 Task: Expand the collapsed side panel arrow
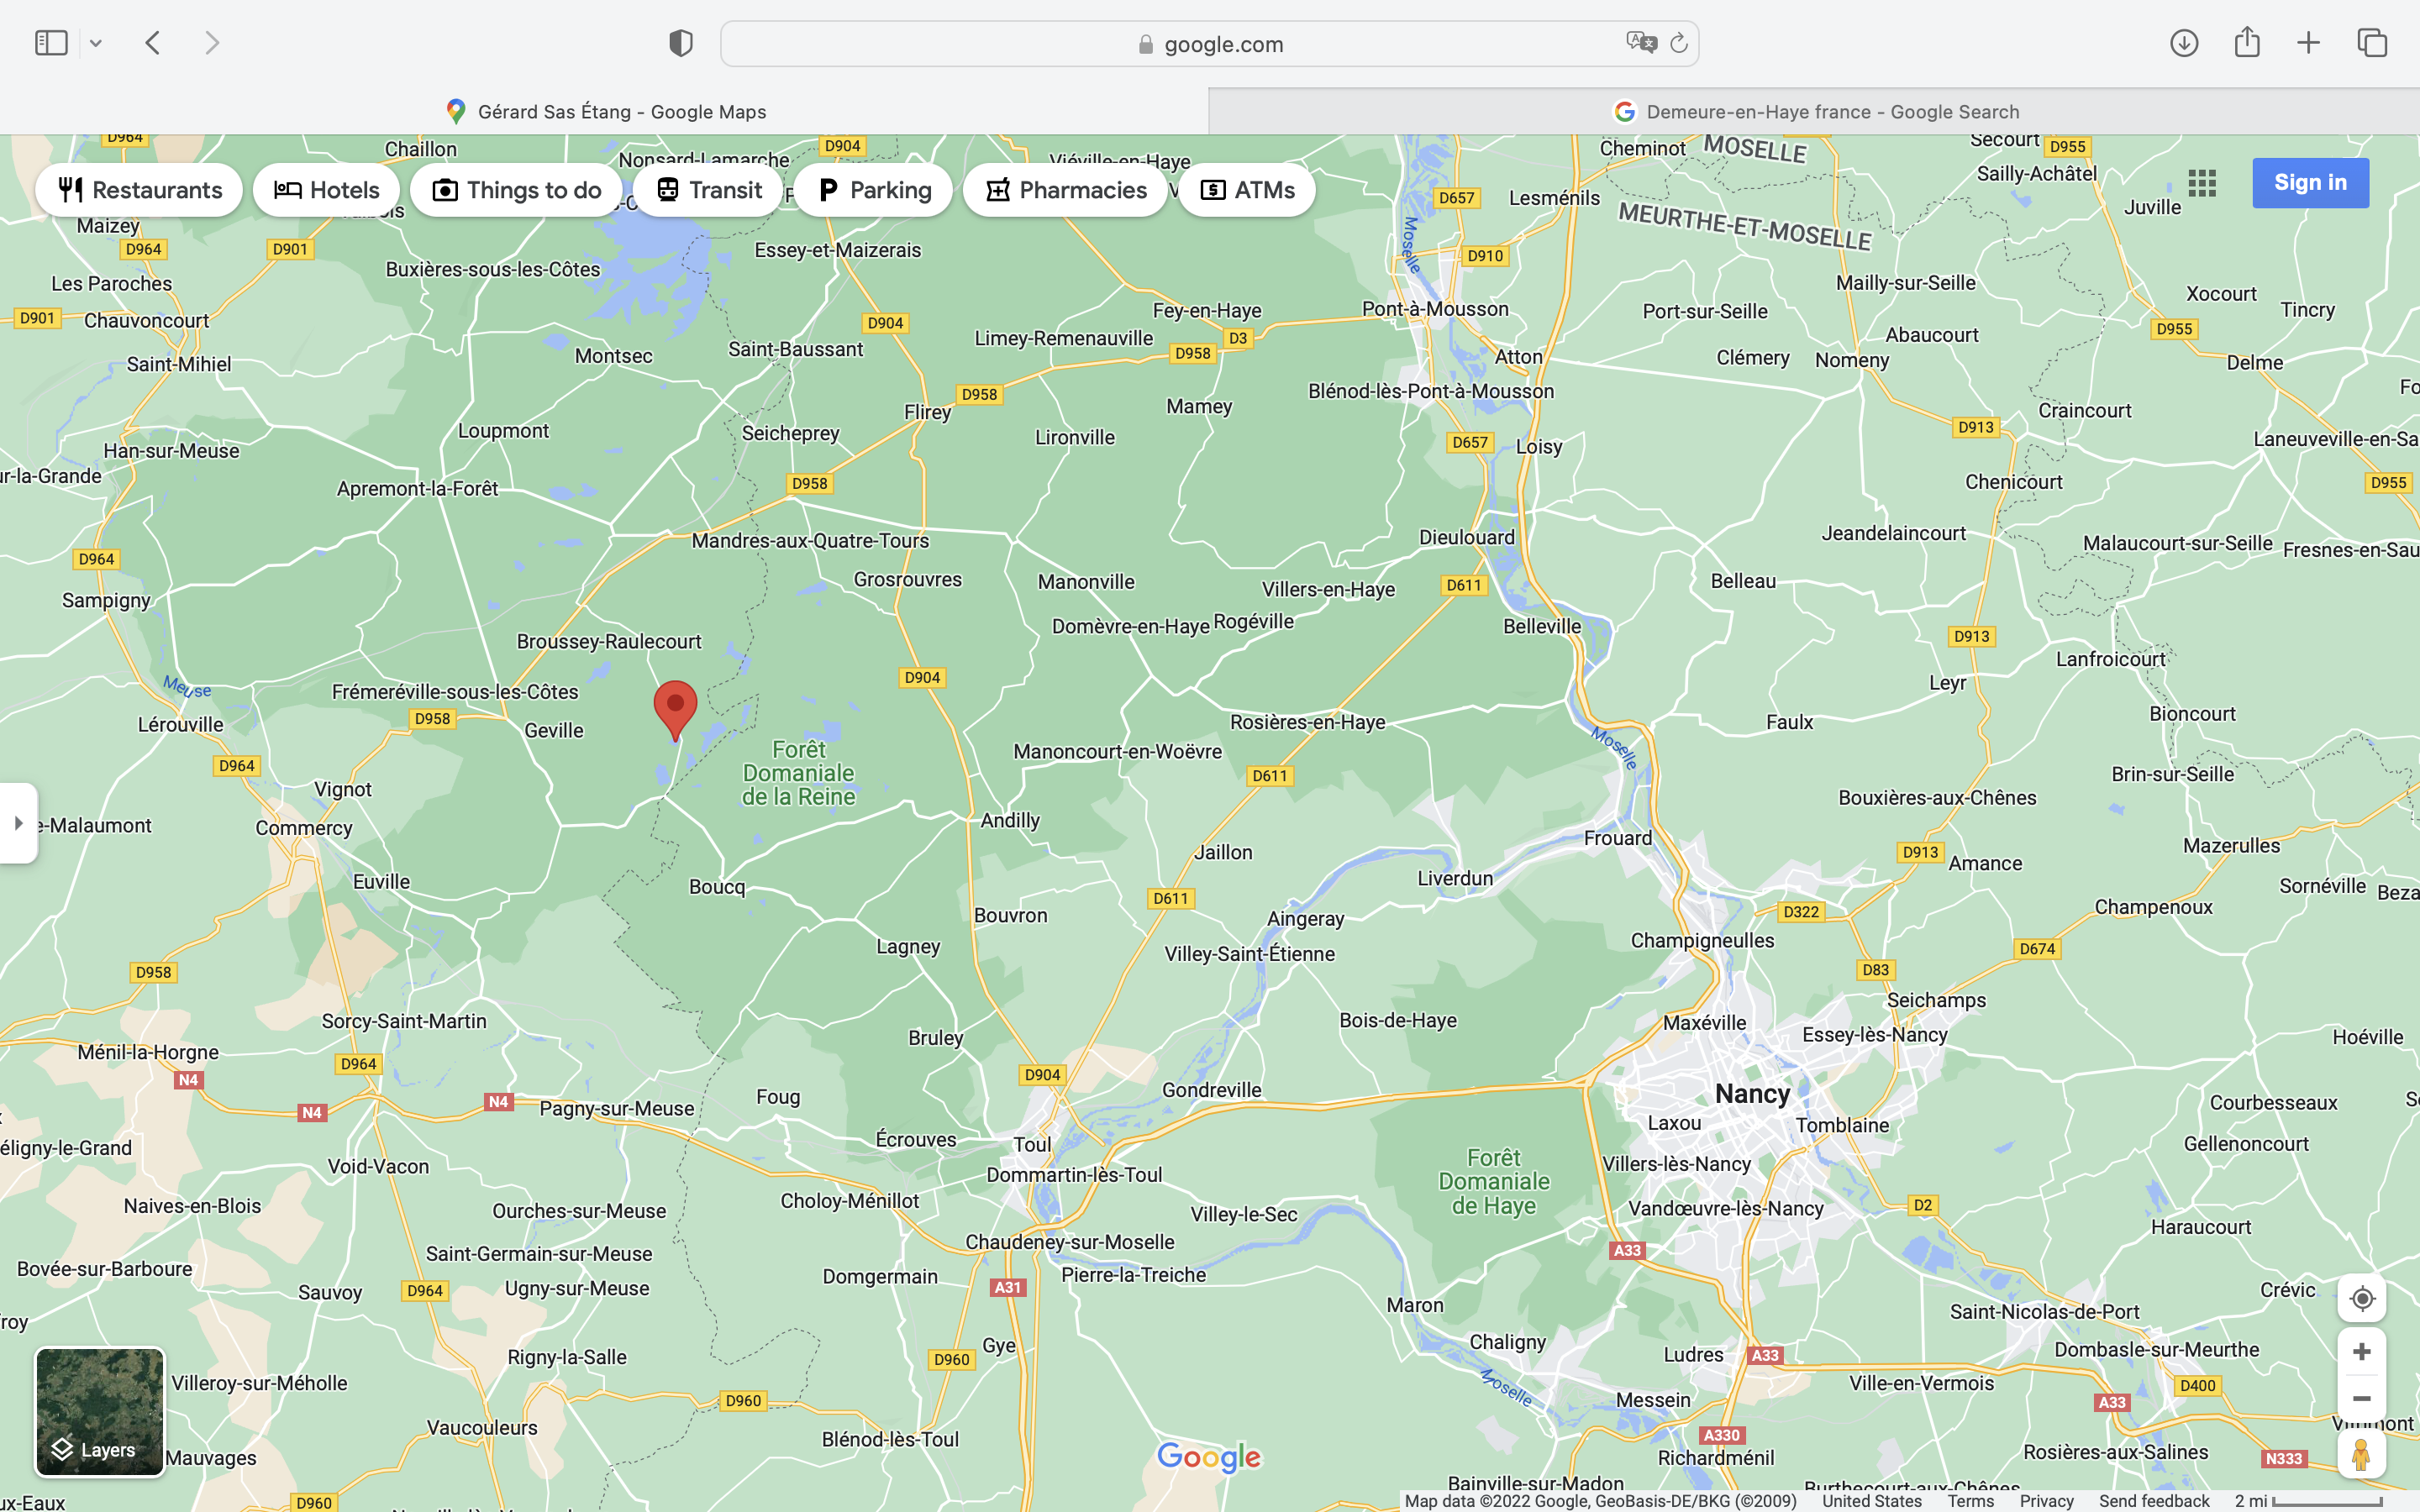pyautogui.click(x=18, y=823)
